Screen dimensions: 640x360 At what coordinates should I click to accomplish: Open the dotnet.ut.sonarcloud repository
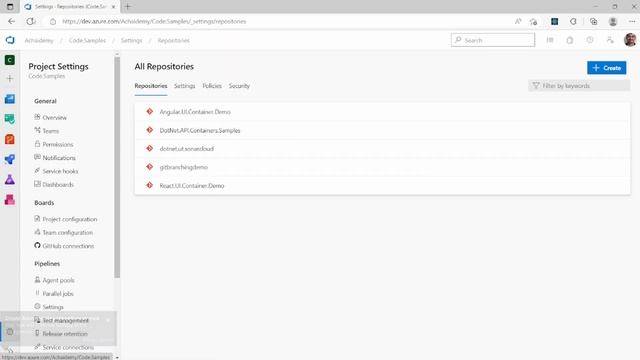tap(187, 149)
